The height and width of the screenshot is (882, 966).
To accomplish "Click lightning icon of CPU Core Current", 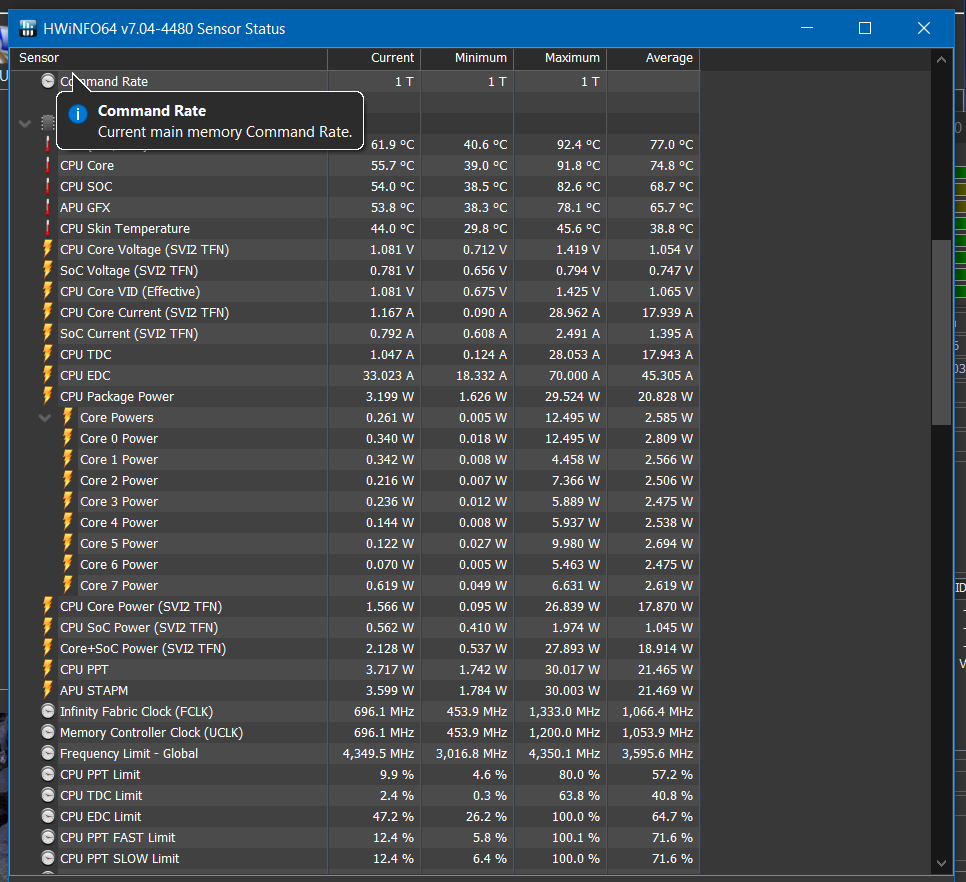I will [47, 312].
